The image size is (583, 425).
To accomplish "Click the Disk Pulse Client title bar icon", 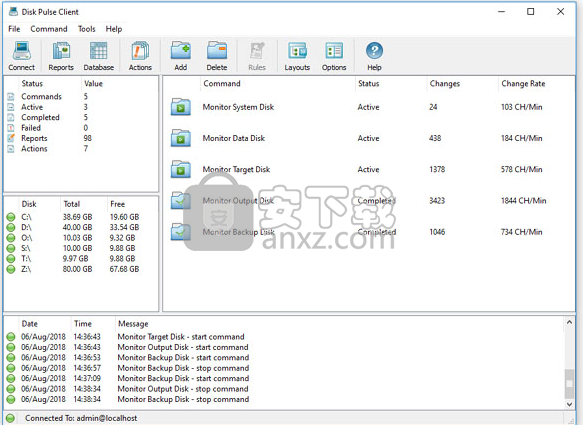I will [13, 12].
